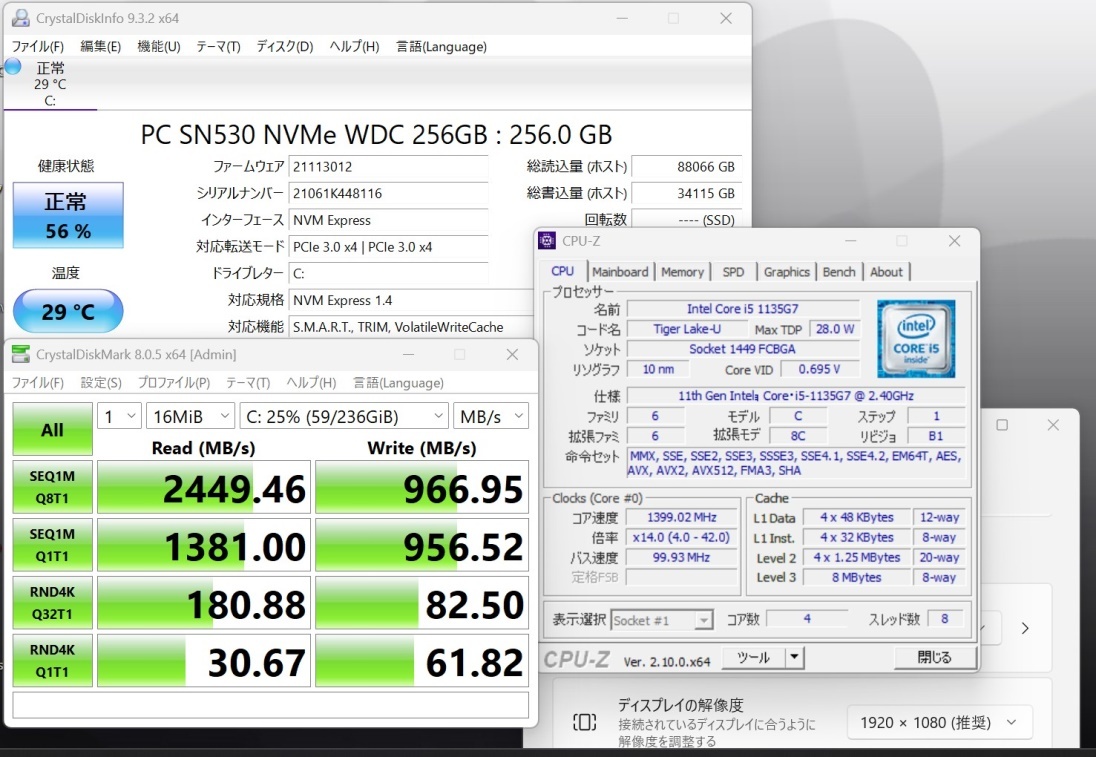The width and height of the screenshot is (1096, 757).
Task: Open the 1920 × 1080 resolution dropdown
Action: pyautogui.click(x=940, y=723)
